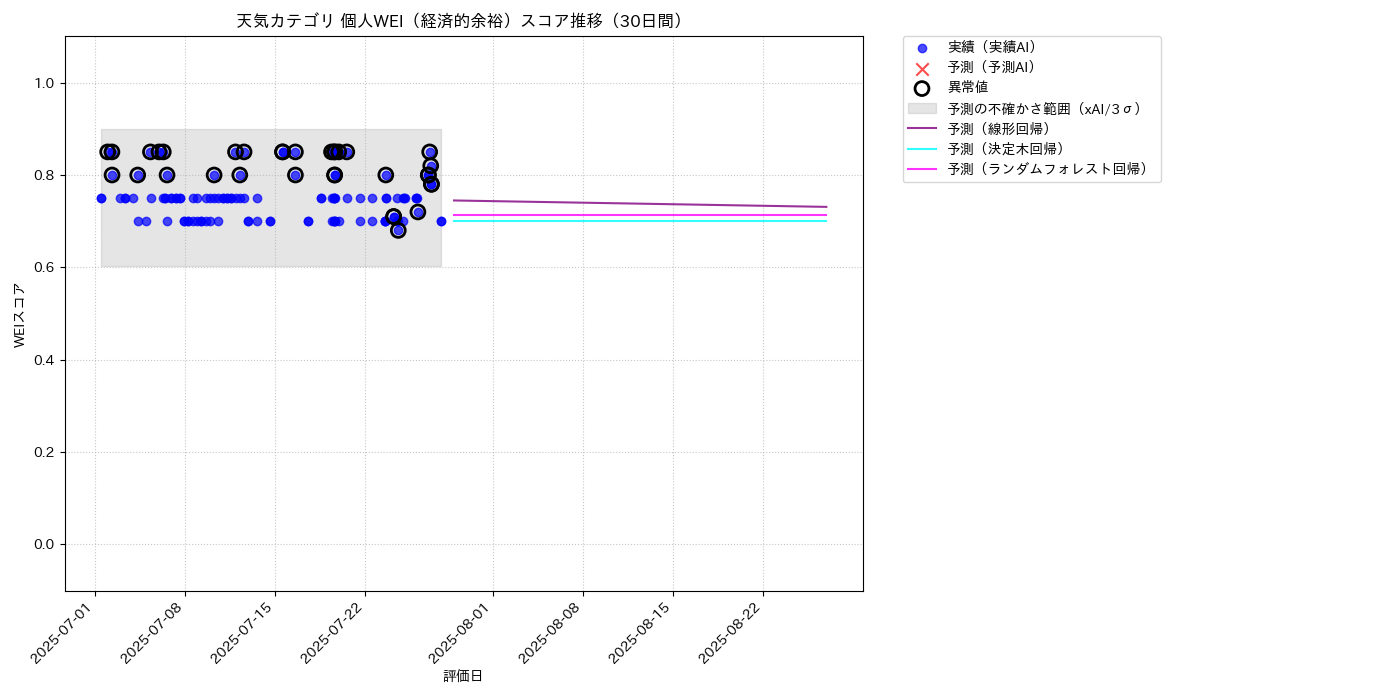This screenshot has width=1400, height=700.
Task: Click the lowest circled anomaly point near 0.68
Action: coord(398,230)
